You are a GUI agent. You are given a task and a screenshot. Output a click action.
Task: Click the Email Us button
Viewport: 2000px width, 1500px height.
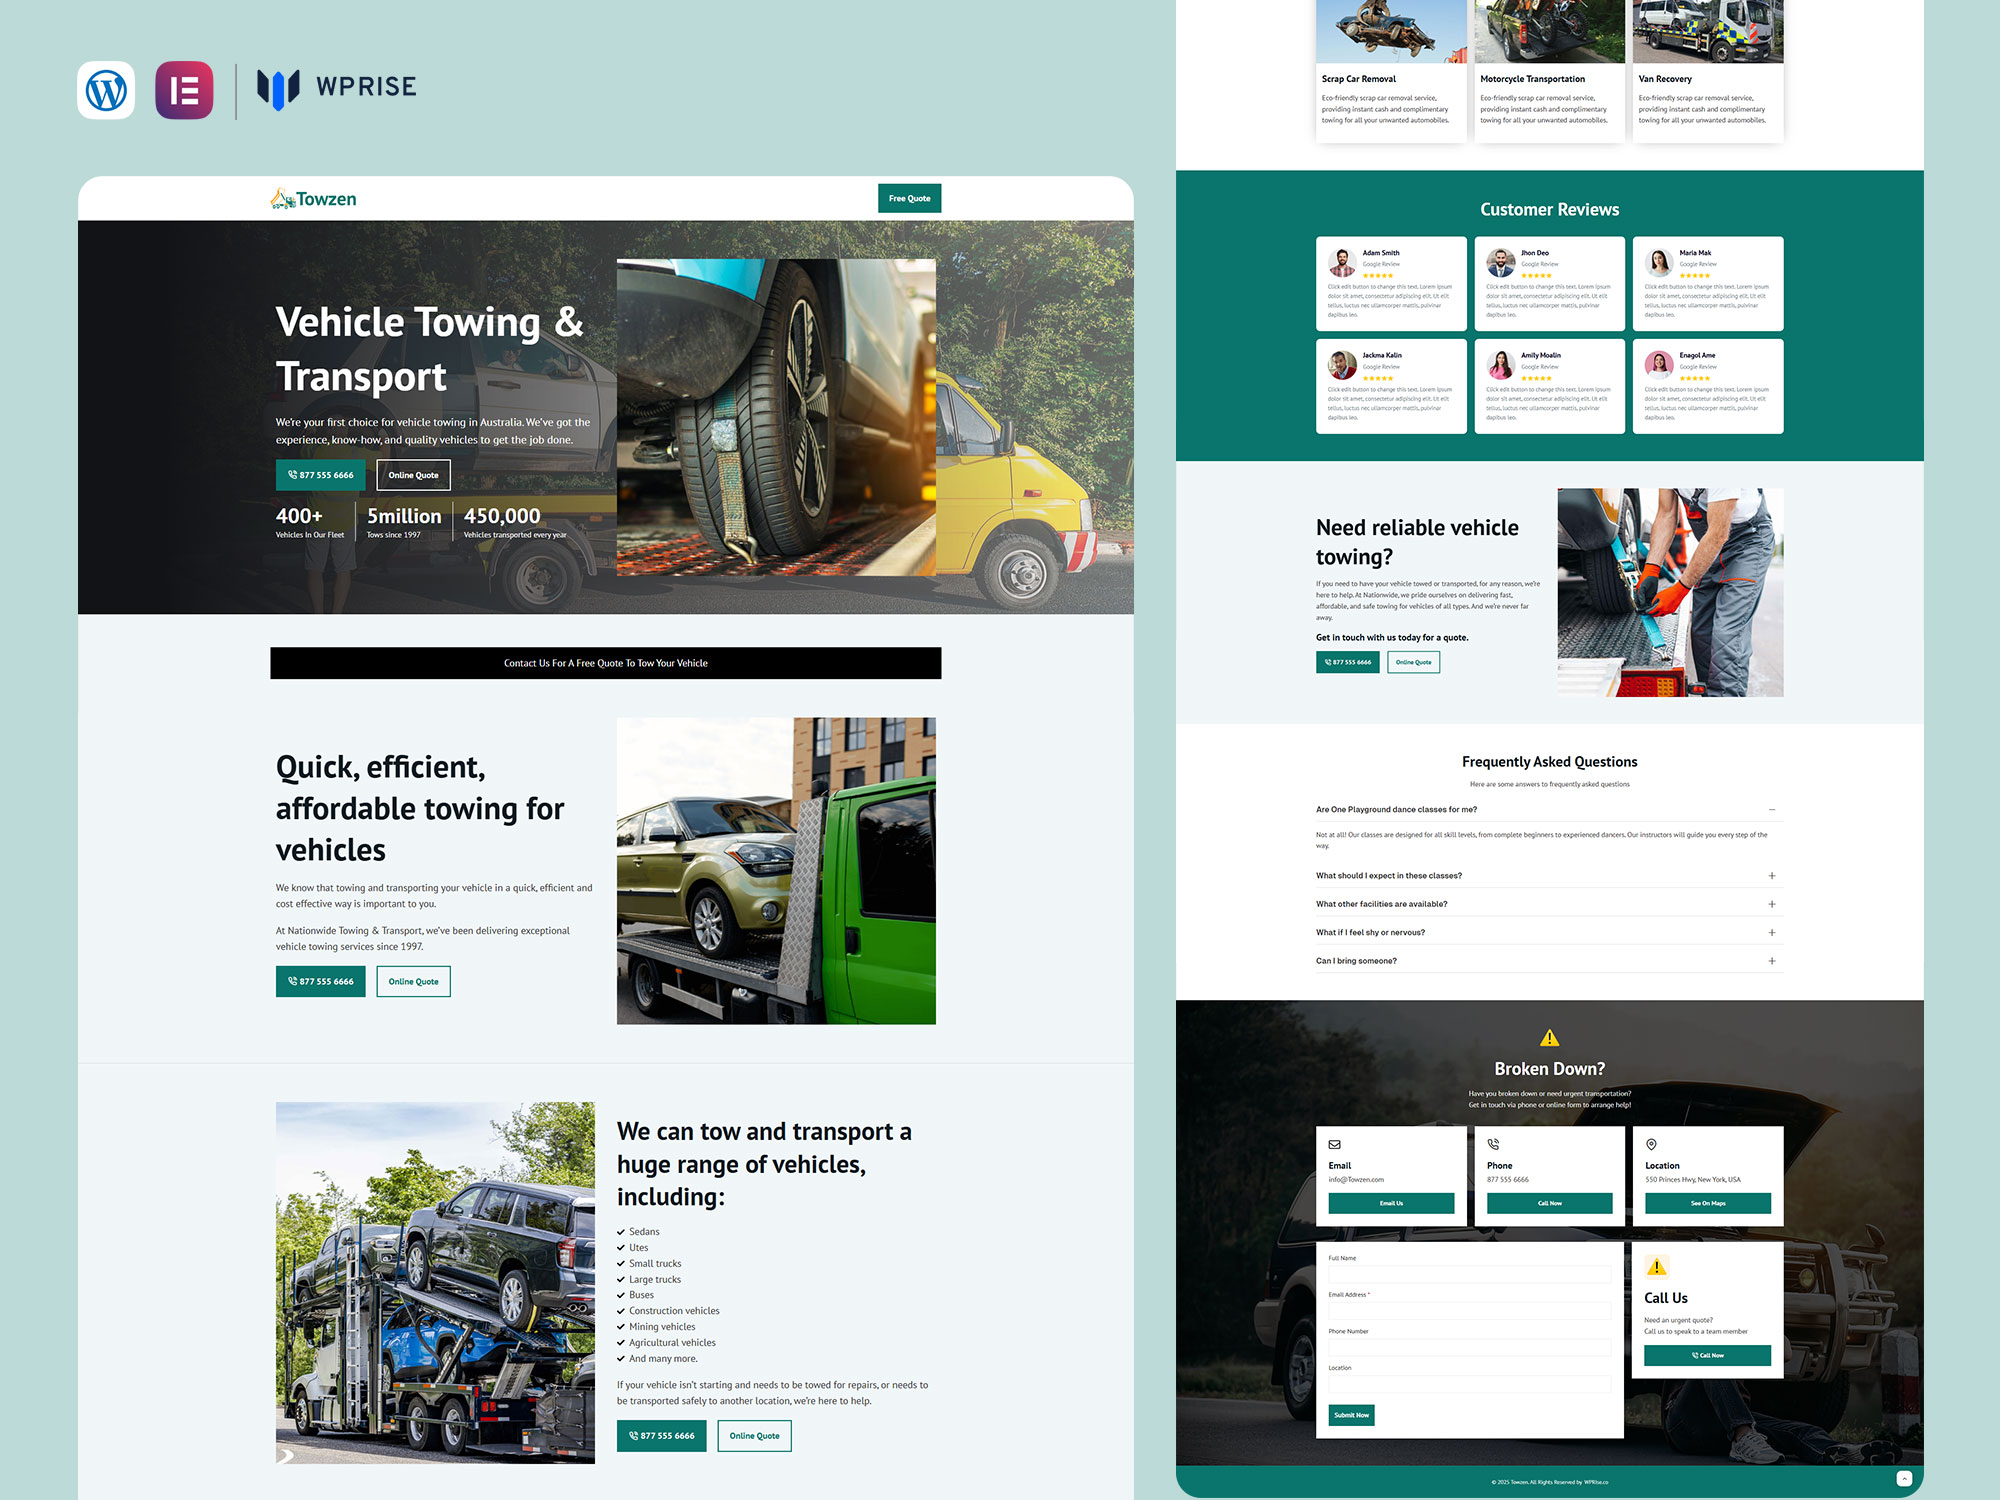click(x=1391, y=1203)
